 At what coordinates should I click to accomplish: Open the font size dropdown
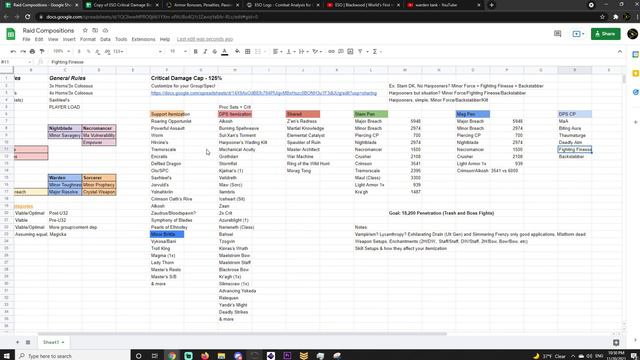click(x=178, y=51)
